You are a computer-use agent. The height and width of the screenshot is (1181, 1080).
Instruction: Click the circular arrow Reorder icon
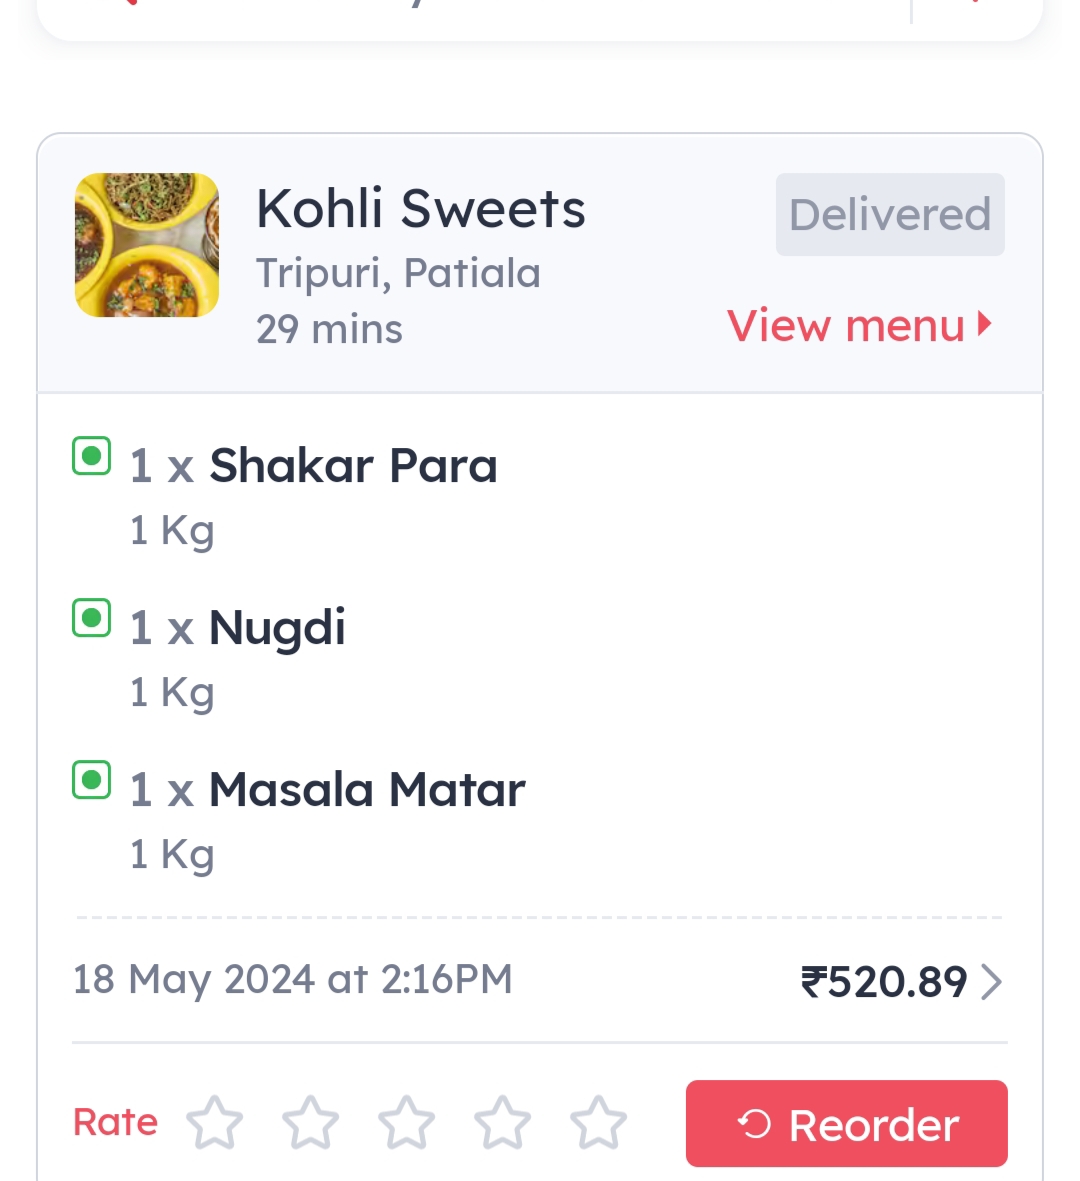coord(755,1125)
